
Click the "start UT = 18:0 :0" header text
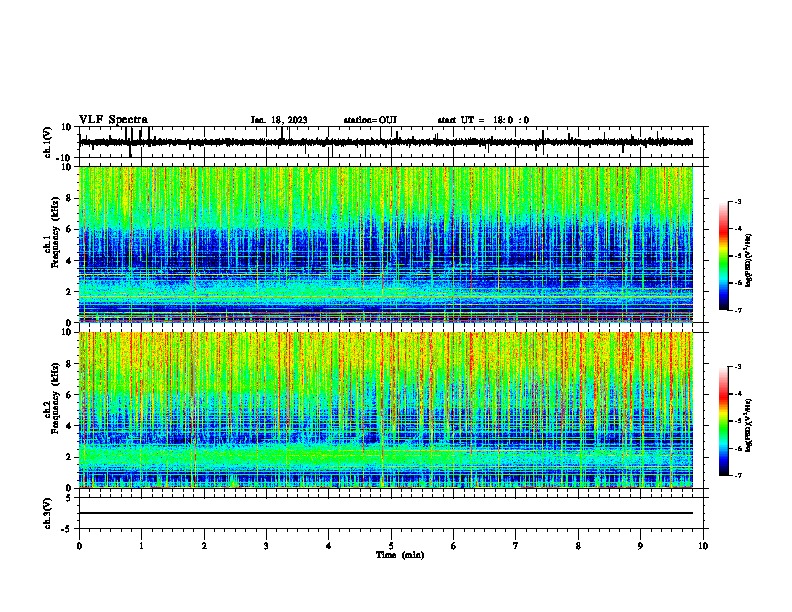[x=483, y=120]
